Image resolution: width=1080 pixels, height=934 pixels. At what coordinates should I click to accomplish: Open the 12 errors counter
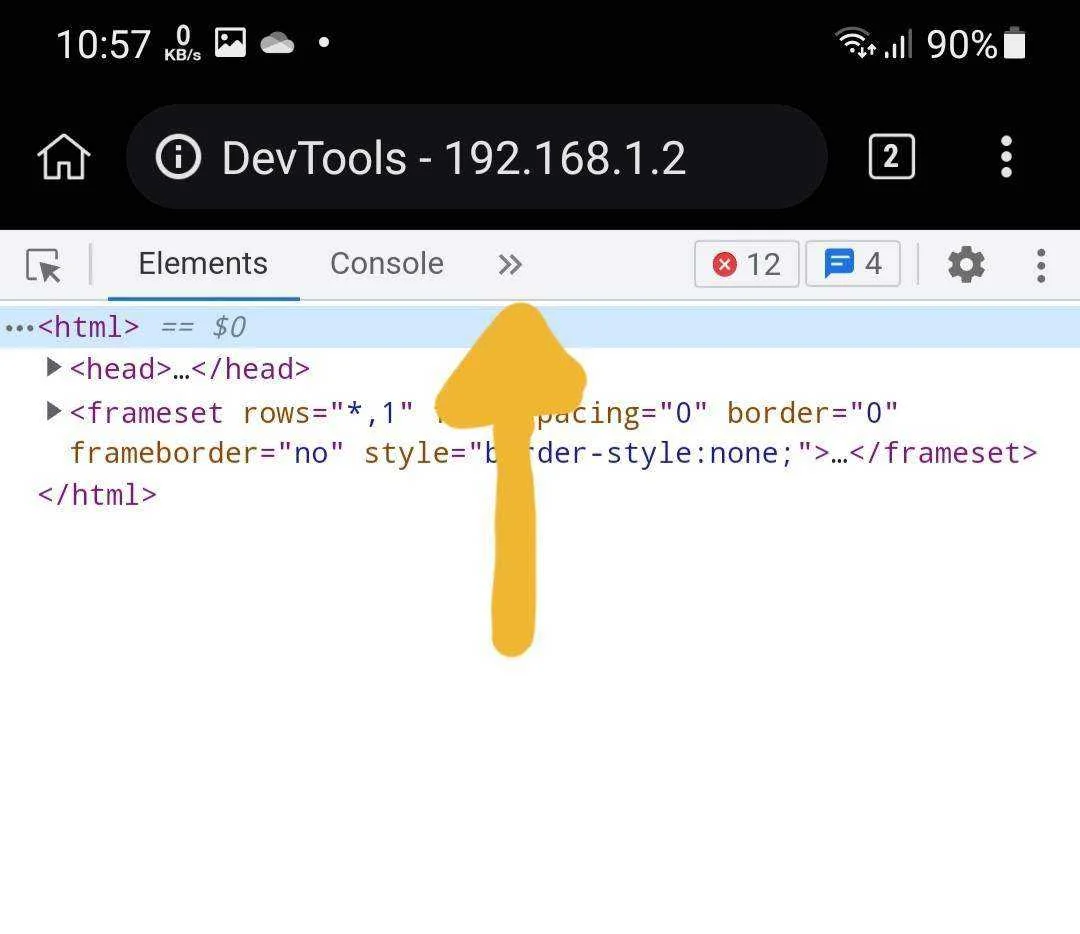tap(747, 264)
